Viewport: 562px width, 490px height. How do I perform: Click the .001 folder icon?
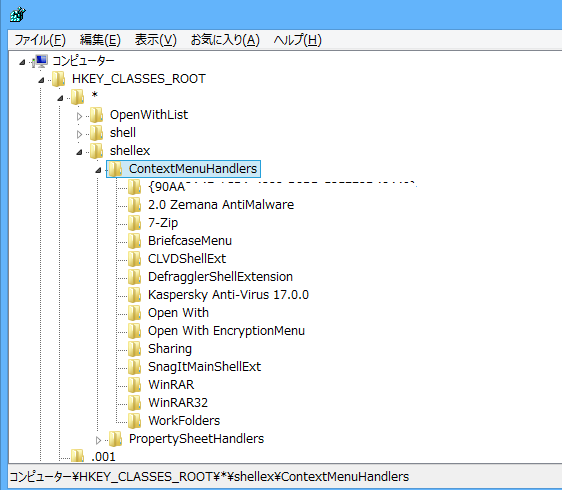77,456
